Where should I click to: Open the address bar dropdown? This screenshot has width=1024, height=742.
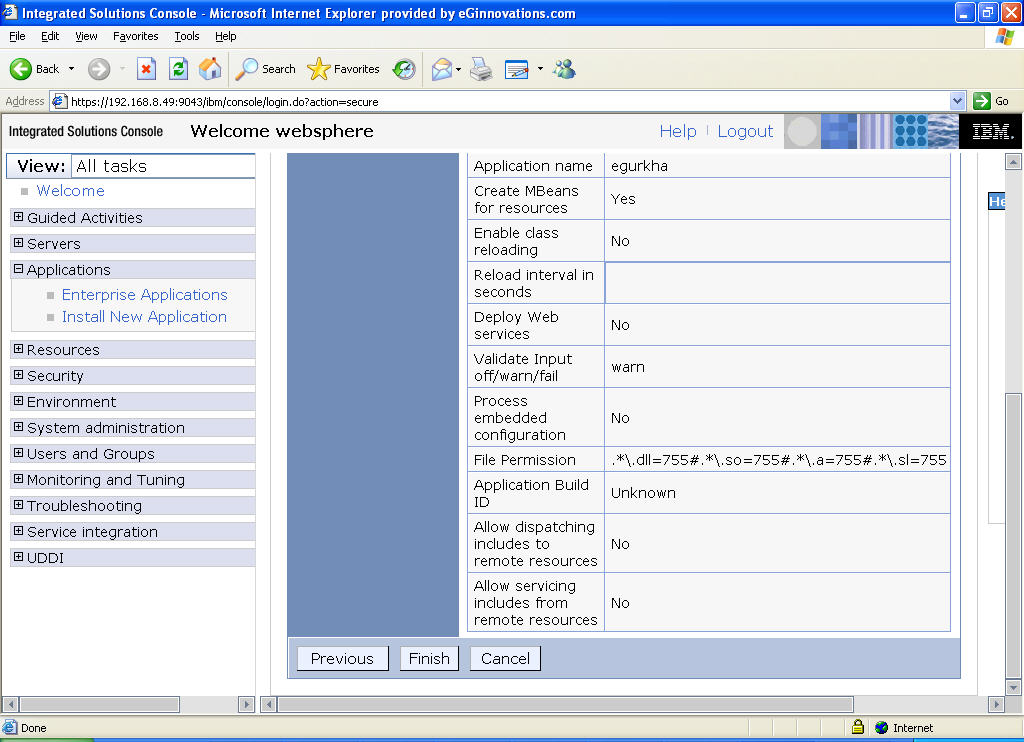pos(957,101)
